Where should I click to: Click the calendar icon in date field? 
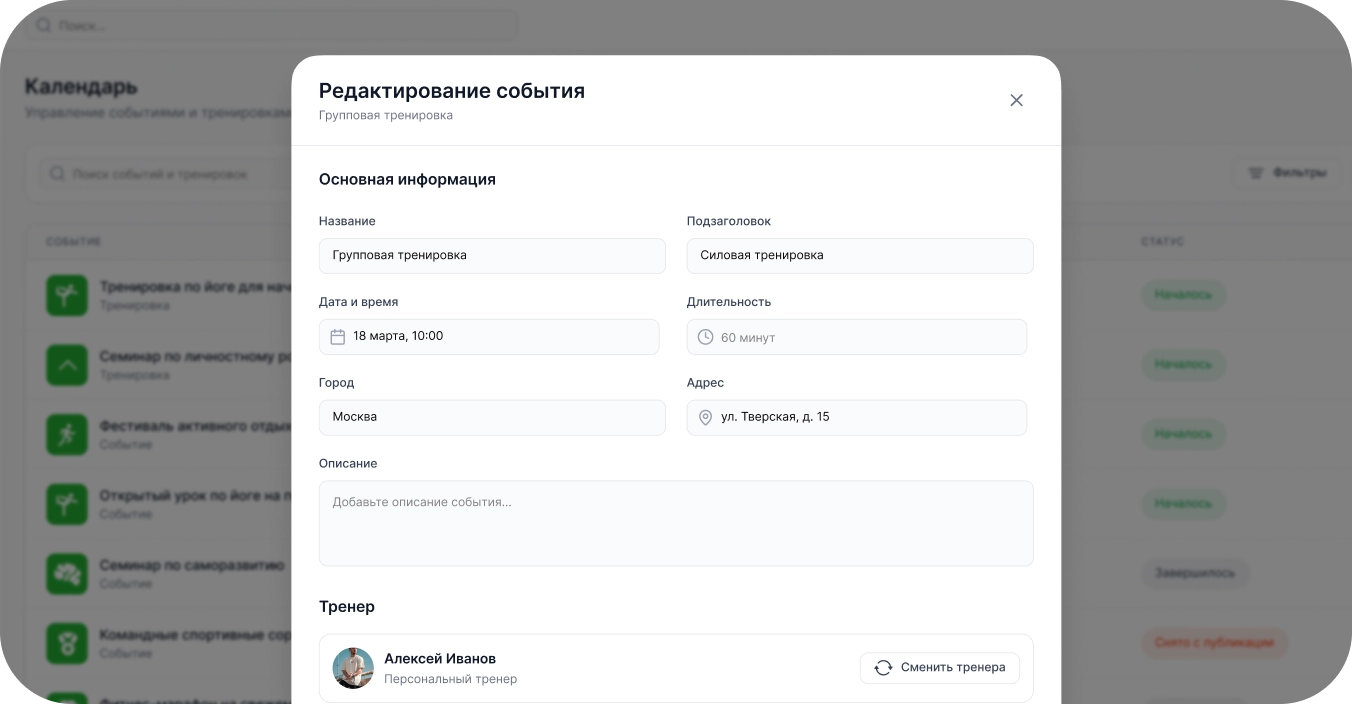(x=338, y=337)
